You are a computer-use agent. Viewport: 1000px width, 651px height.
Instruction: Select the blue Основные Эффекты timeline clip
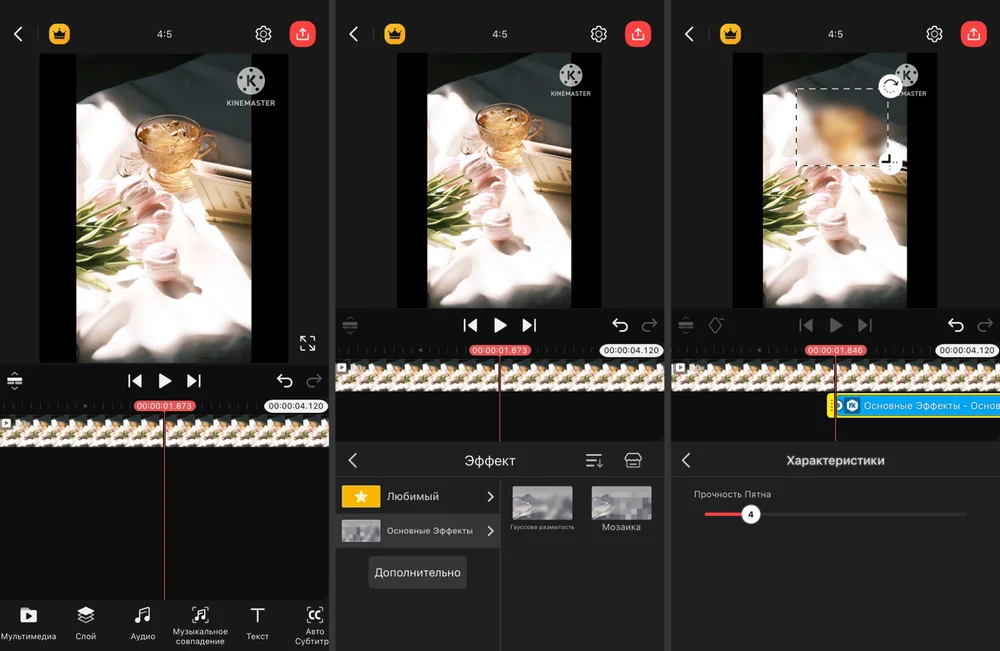(x=920, y=406)
